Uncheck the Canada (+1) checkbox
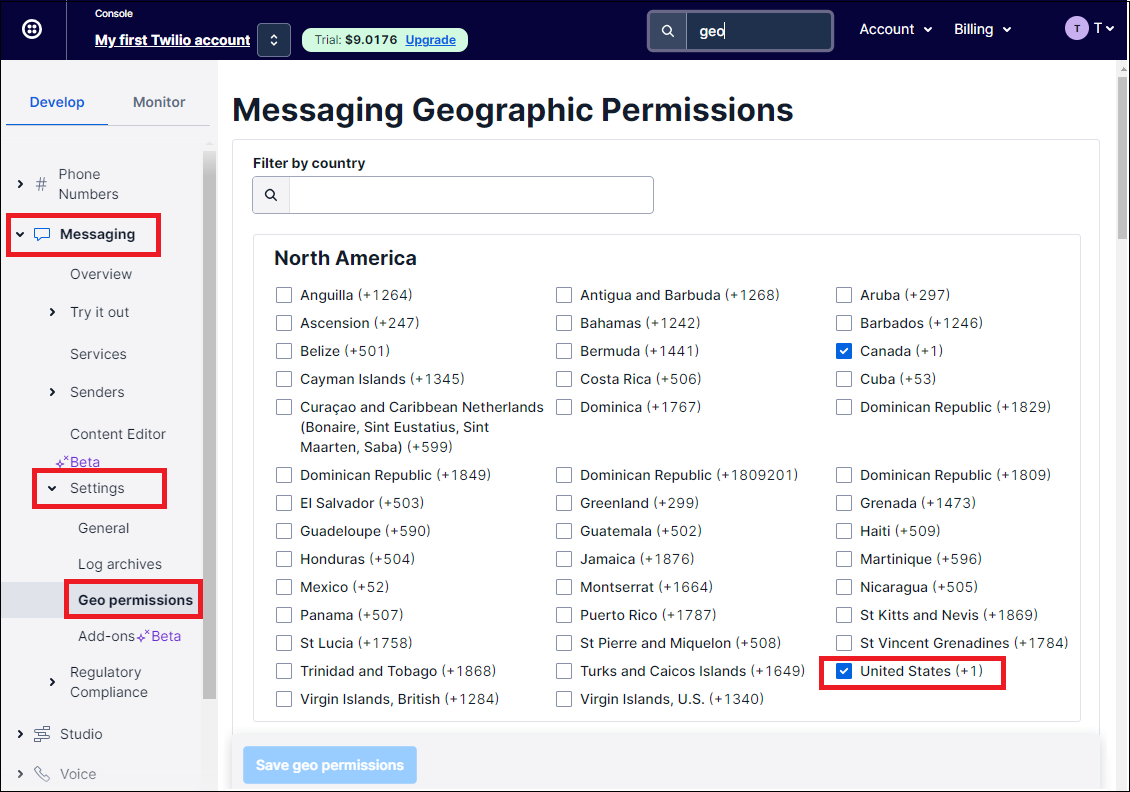The height and width of the screenshot is (792, 1130). (x=844, y=351)
